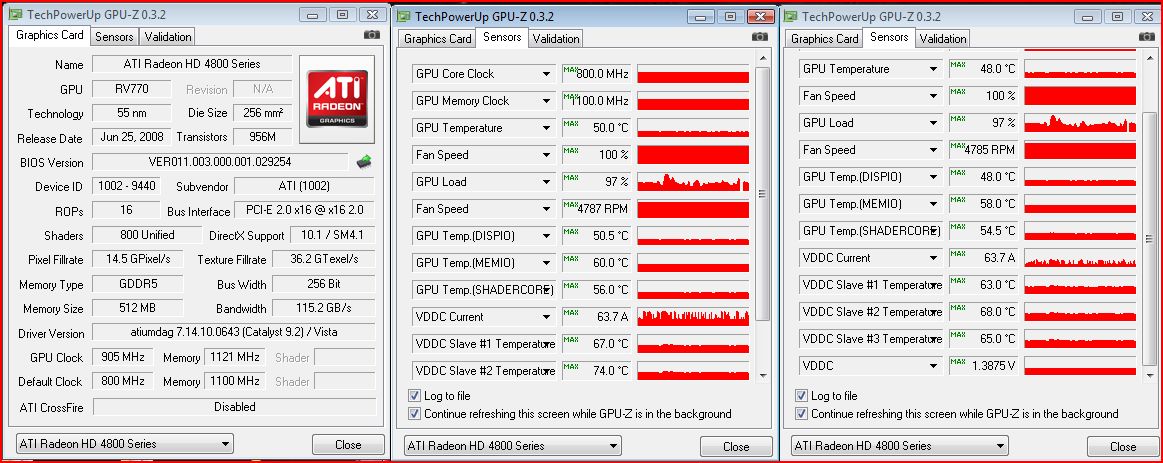
Task: Click Close button in middle window
Action: coord(736,447)
